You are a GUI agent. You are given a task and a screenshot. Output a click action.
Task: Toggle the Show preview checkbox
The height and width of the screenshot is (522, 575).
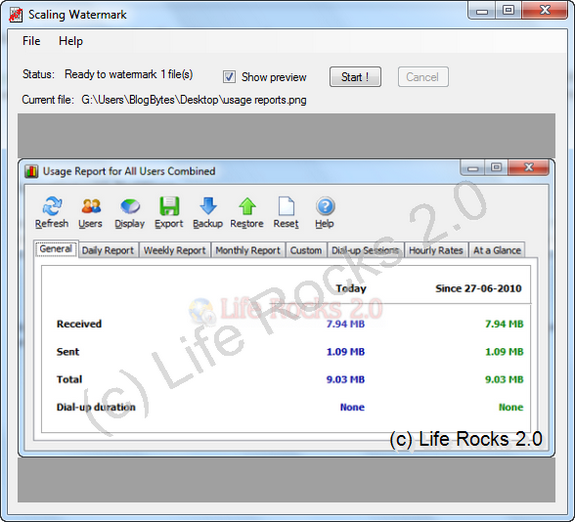pyautogui.click(x=230, y=77)
